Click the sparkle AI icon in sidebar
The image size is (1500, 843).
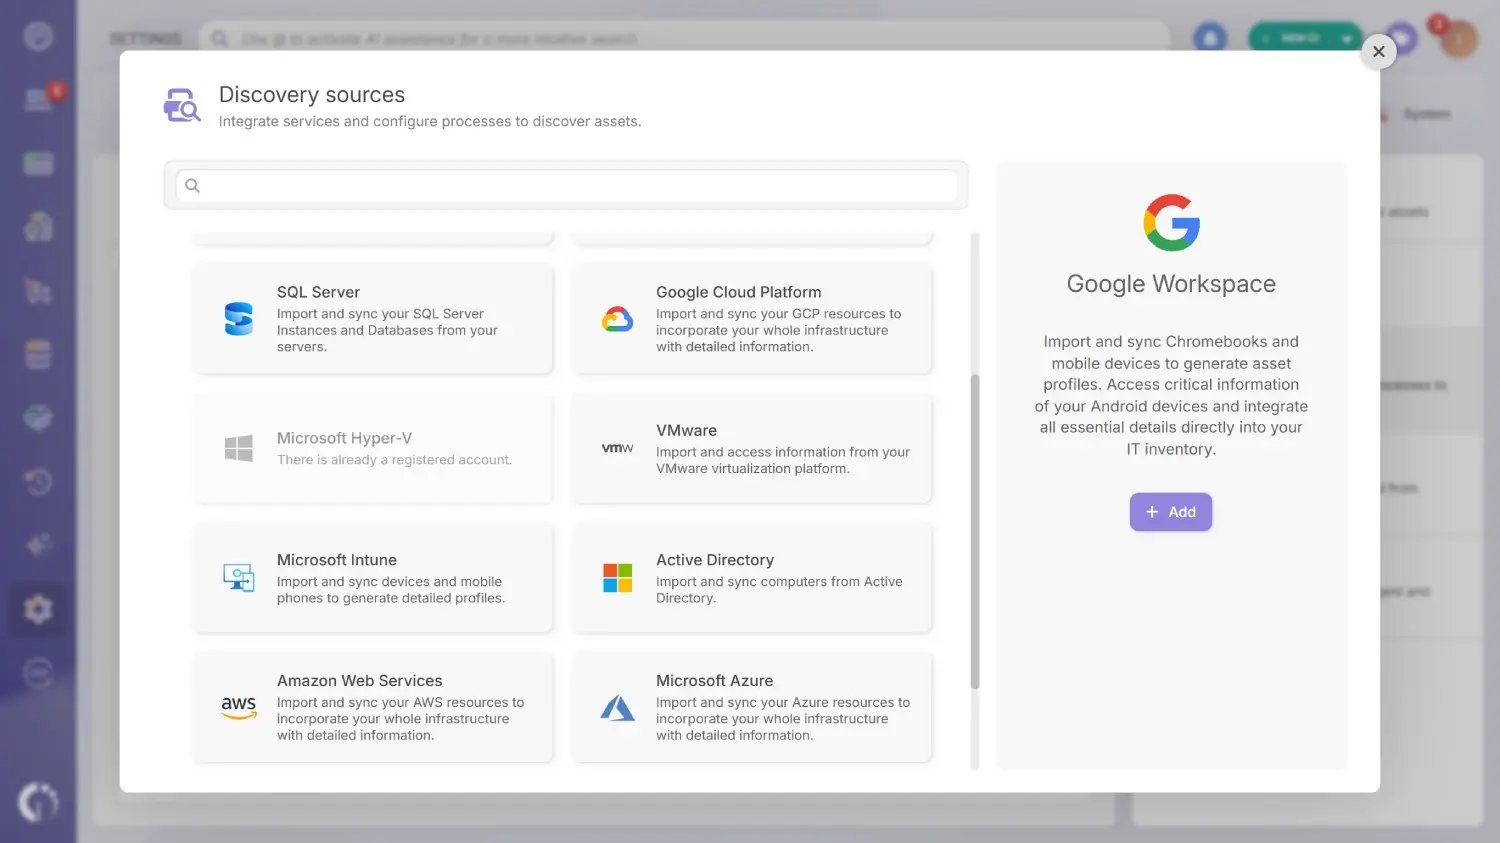click(38, 545)
